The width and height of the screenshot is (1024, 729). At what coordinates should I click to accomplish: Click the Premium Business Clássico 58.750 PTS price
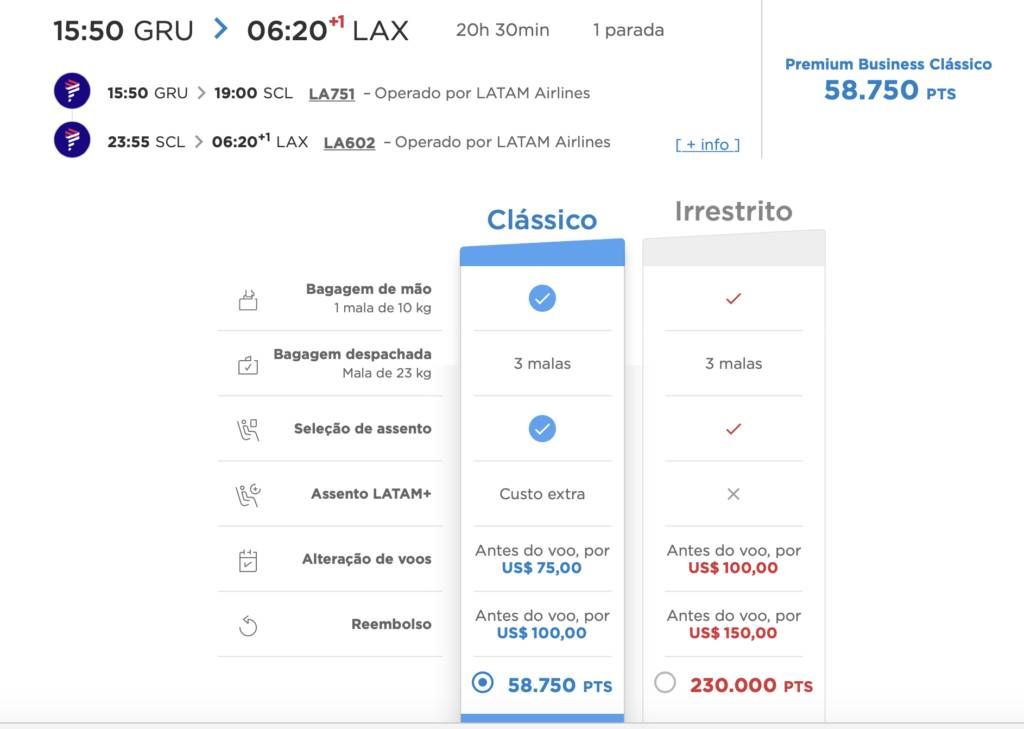click(889, 90)
